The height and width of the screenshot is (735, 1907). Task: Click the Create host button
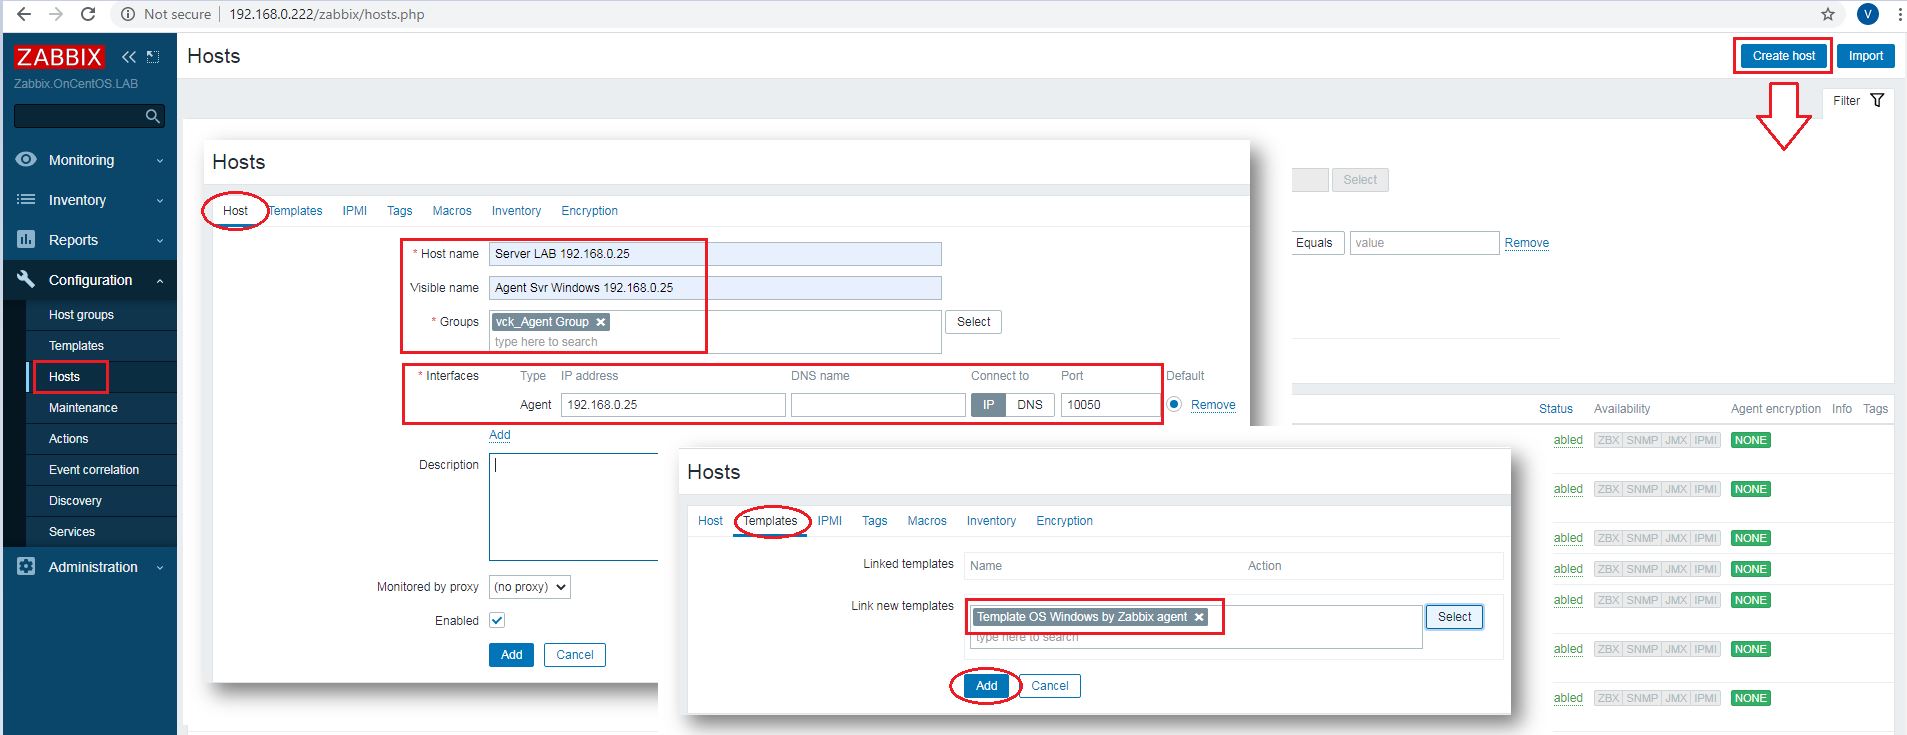coord(1783,56)
